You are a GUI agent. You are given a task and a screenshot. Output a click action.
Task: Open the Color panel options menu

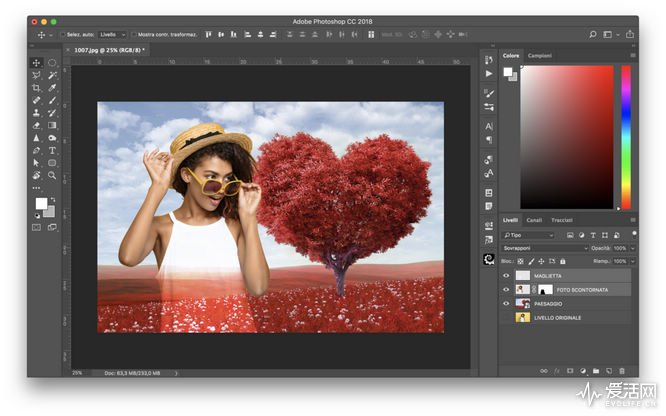633,56
